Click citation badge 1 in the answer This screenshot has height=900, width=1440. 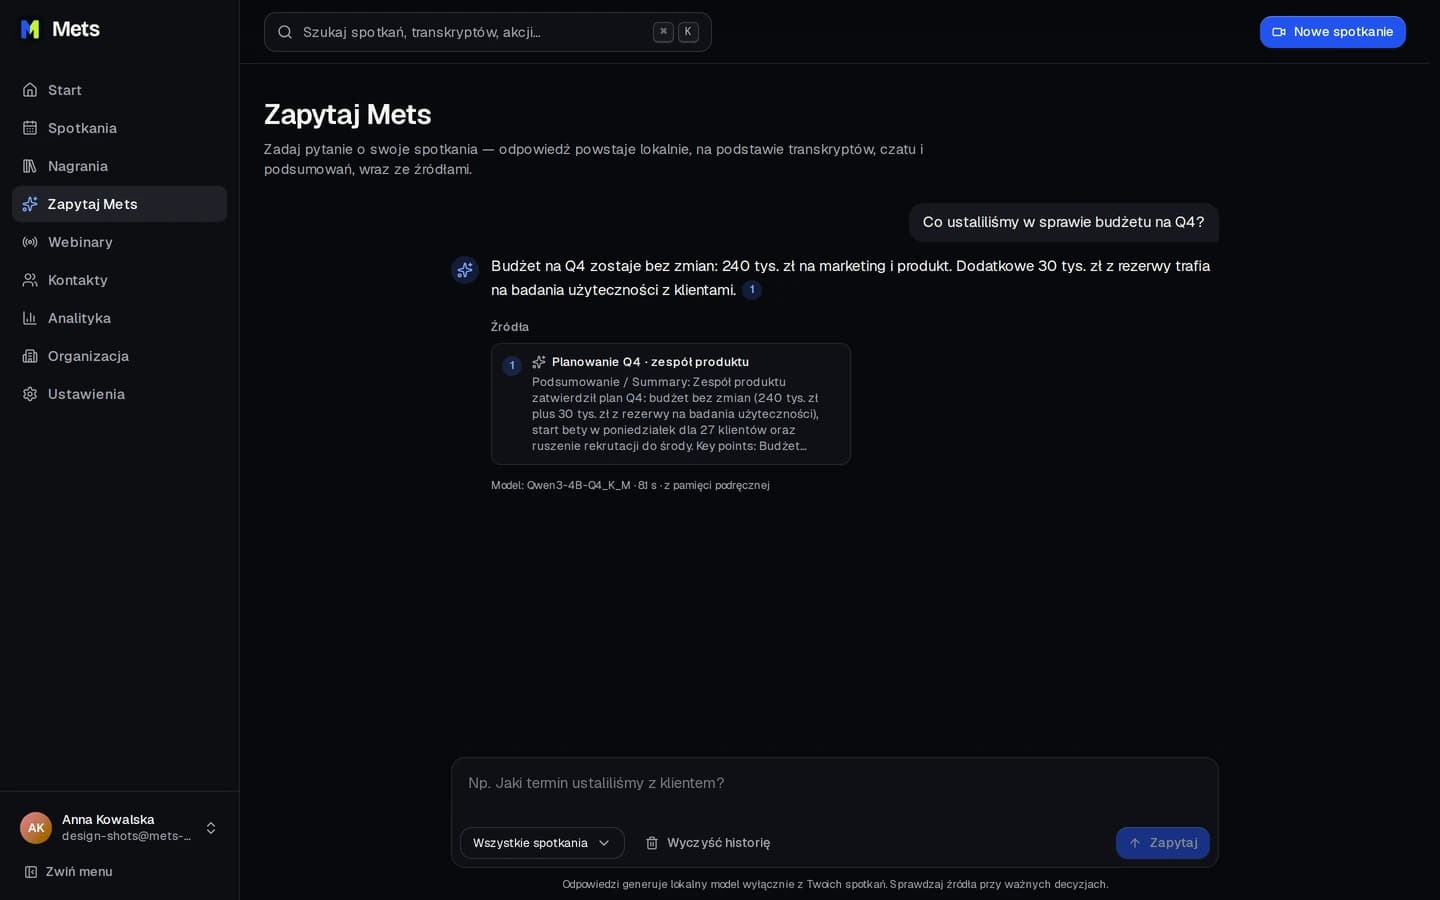point(752,290)
